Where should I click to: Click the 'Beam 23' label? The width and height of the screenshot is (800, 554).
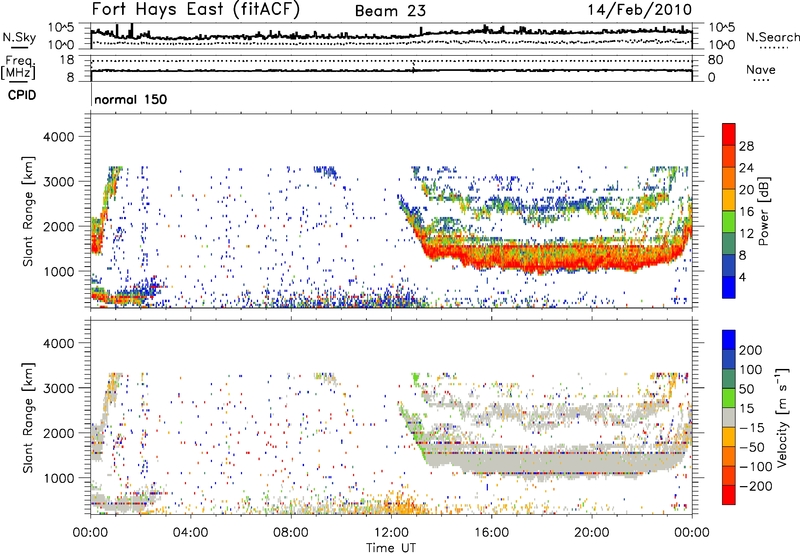(x=390, y=11)
